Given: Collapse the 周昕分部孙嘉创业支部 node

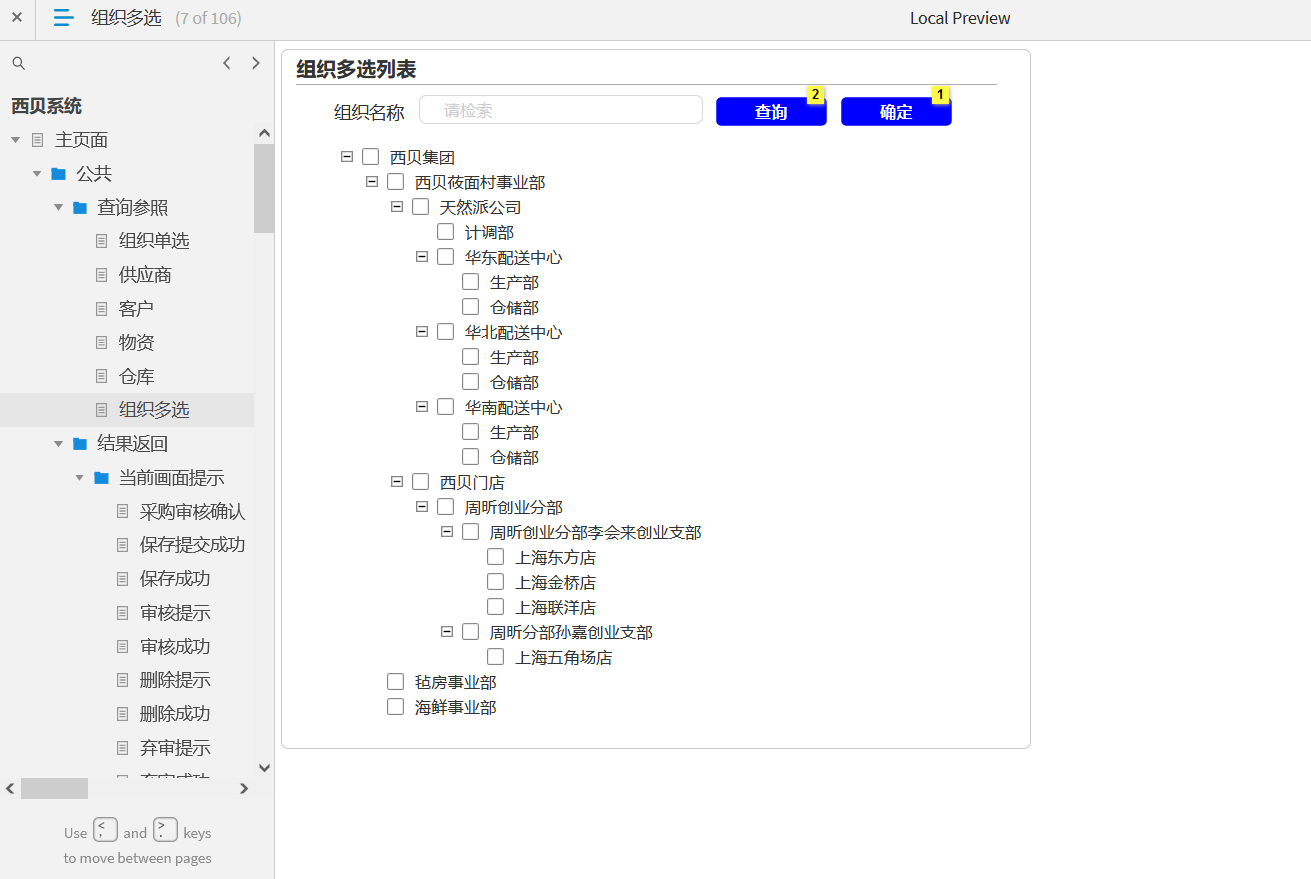Looking at the screenshot, I should click(x=447, y=631).
